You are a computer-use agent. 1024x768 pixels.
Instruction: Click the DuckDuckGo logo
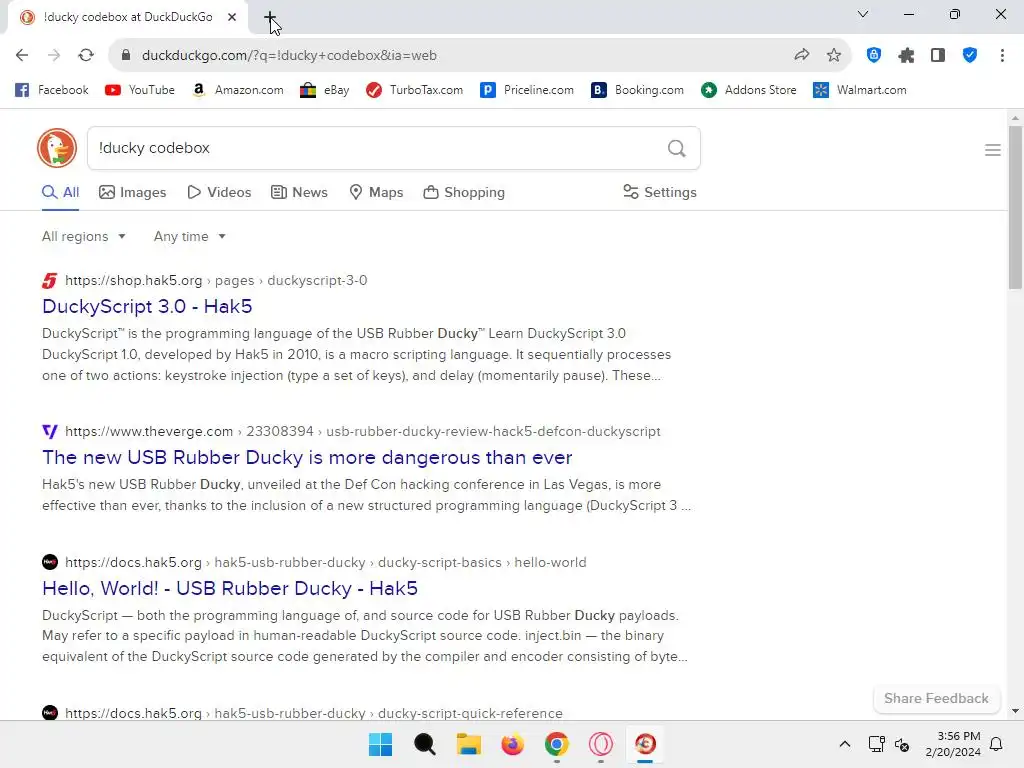click(57, 148)
